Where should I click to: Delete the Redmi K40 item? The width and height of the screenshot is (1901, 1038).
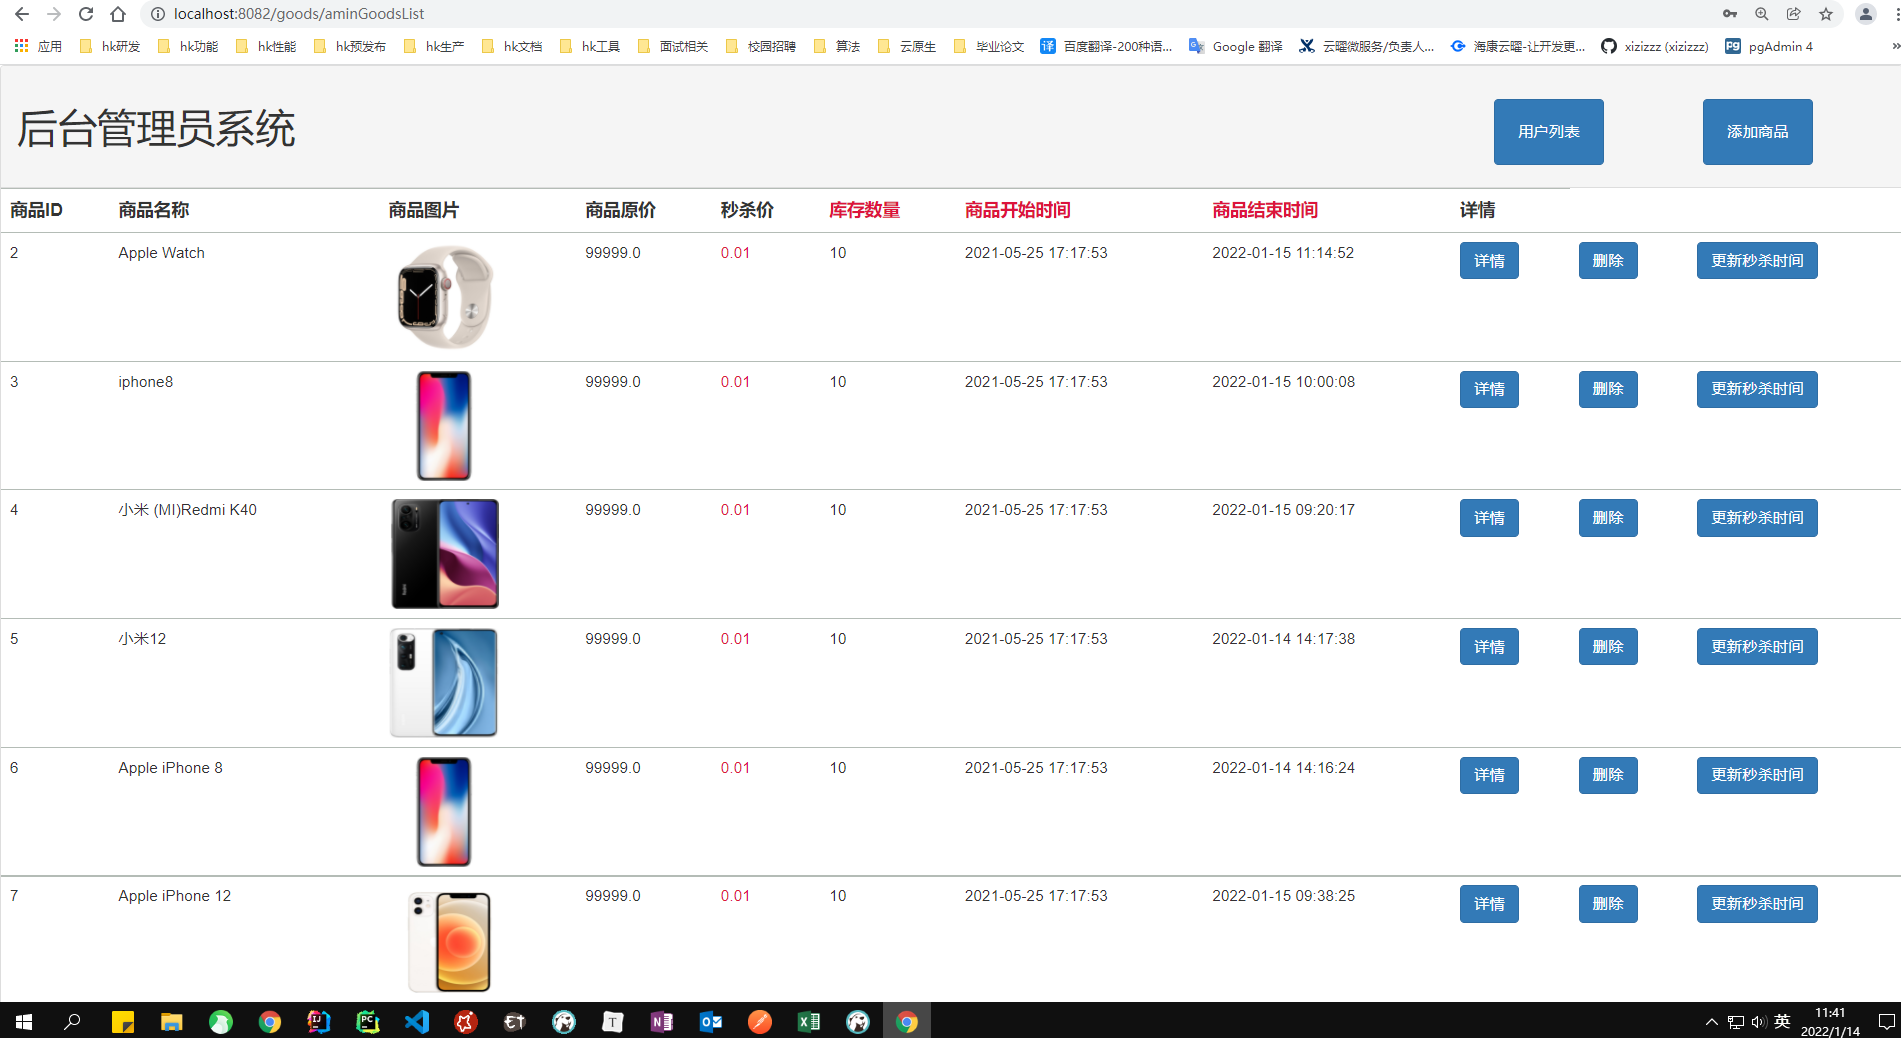pyautogui.click(x=1608, y=518)
